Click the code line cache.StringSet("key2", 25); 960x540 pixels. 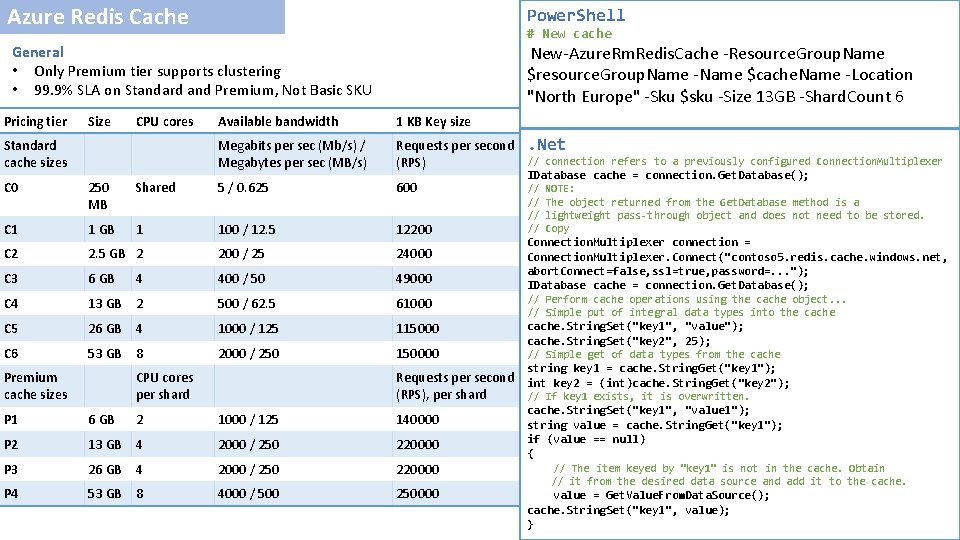point(618,341)
